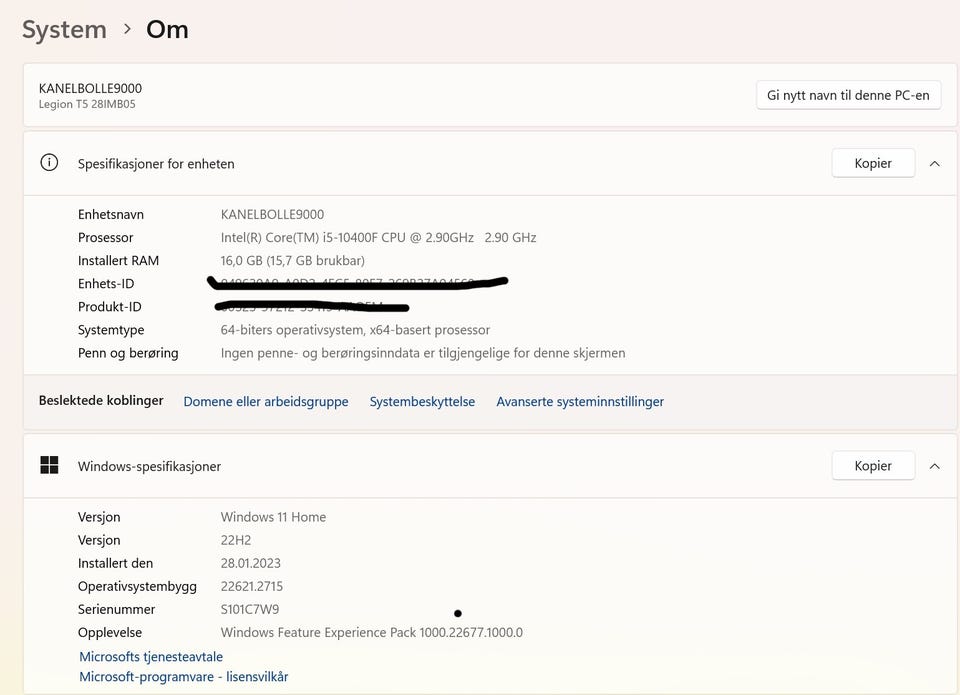The width and height of the screenshot is (960, 695).
Task: Select the OS build 22621.2715 value
Action: [x=252, y=587]
